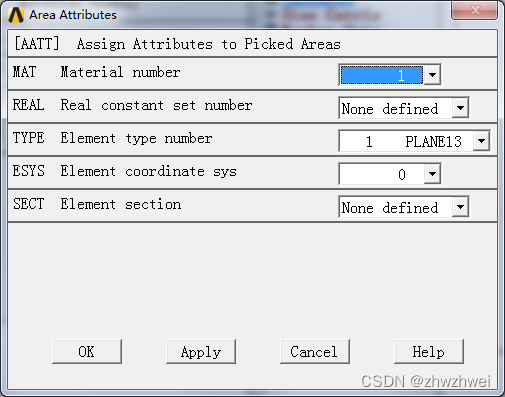Open the Material number dropdown arrow
The height and width of the screenshot is (397, 505).
pos(432,75)
